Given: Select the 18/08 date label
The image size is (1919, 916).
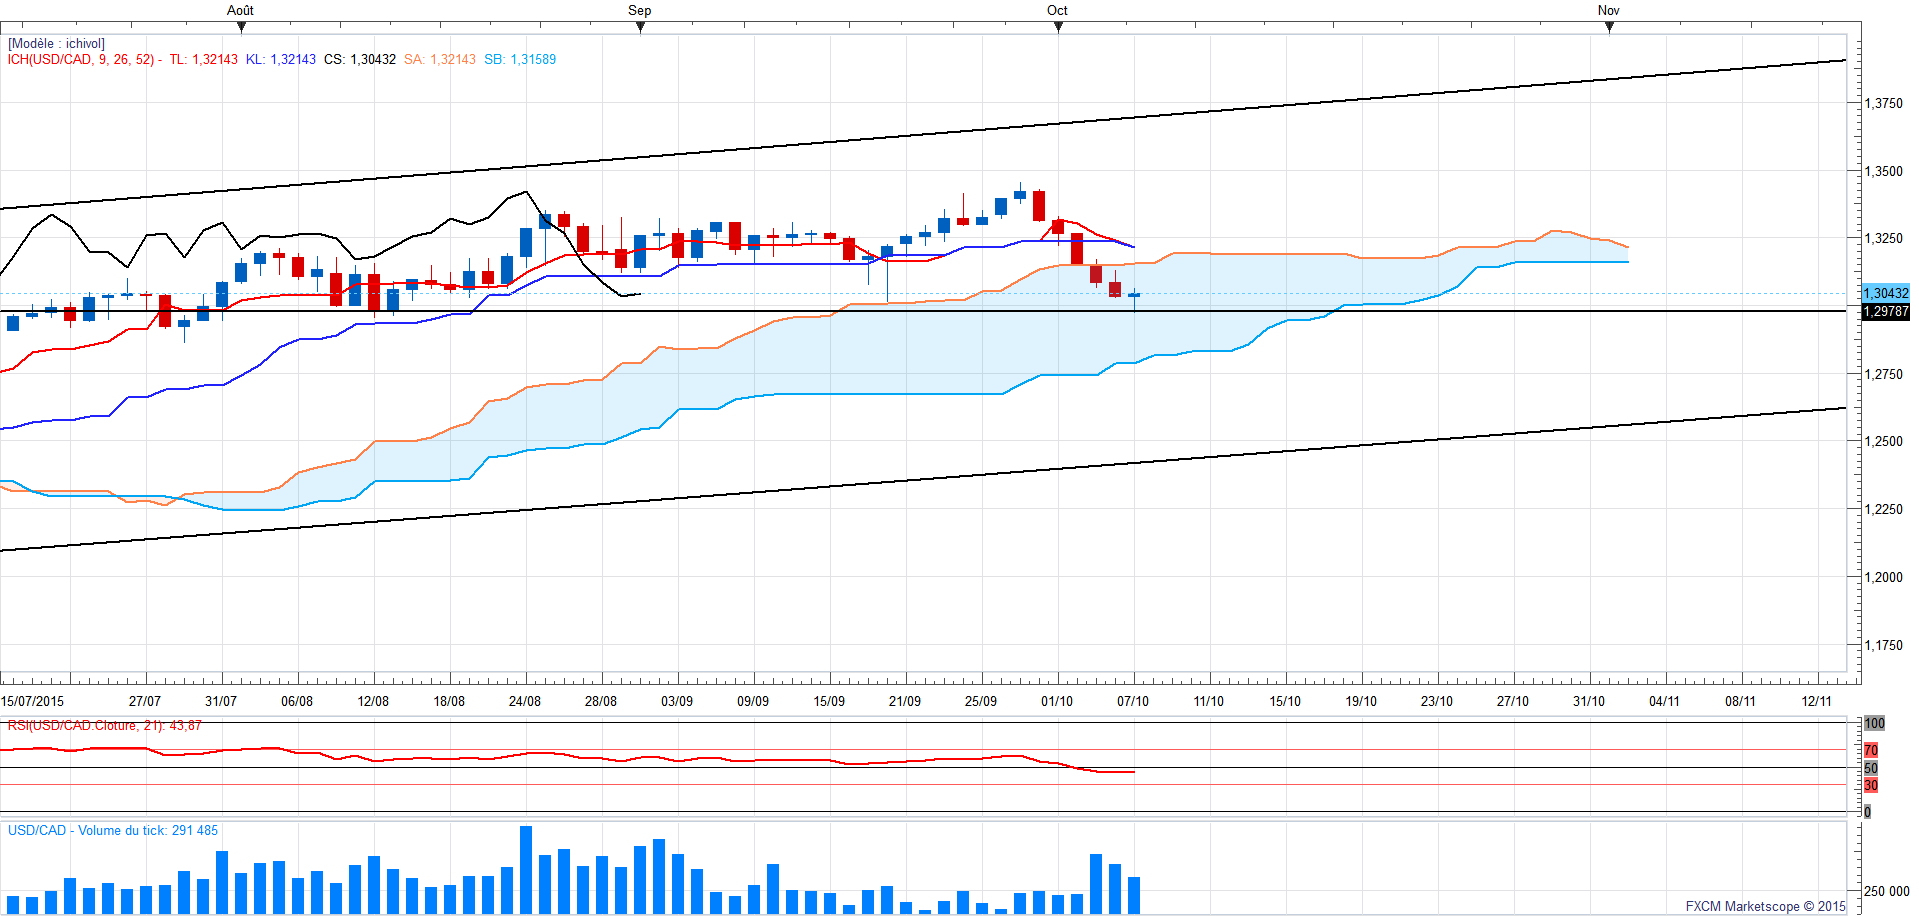Looking at the screenshot, I should click(x=449, y=701).
